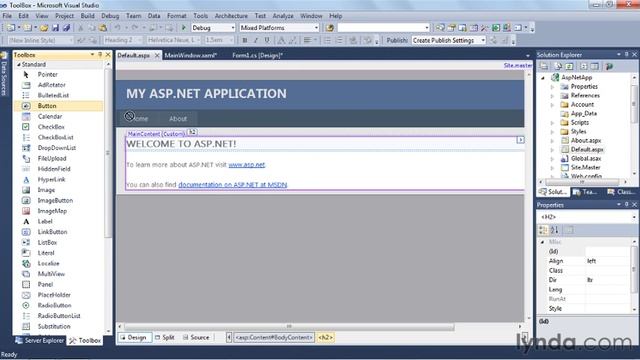Screen dimensions: 640x360
Task: Choose the ListBox control
Action: 47,242
